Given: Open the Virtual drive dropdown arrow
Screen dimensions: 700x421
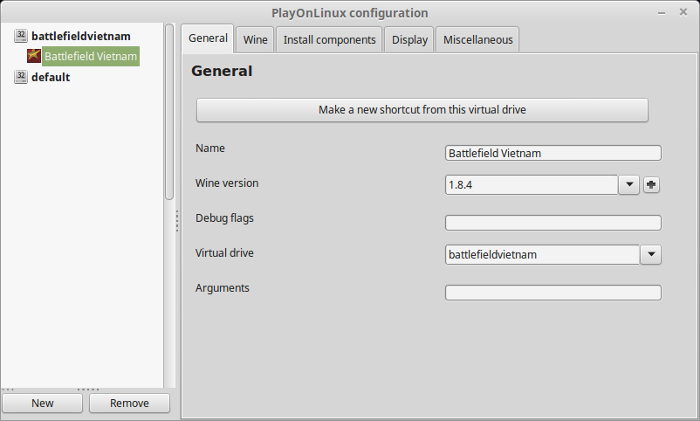Looking at the screenshot, I should click(651, 254).
